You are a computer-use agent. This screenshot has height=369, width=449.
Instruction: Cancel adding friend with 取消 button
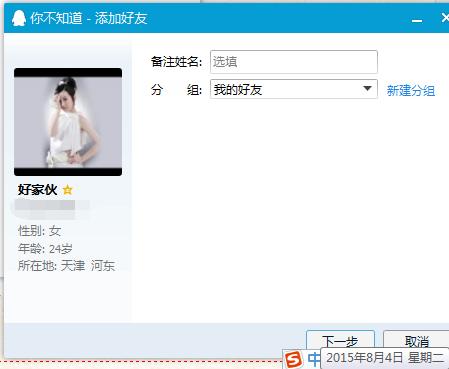click(416, 340)
